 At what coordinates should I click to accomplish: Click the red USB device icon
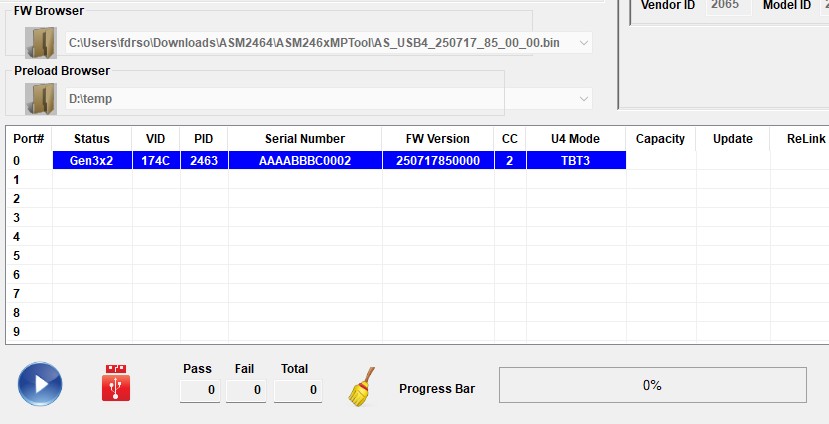click(116, 384)
